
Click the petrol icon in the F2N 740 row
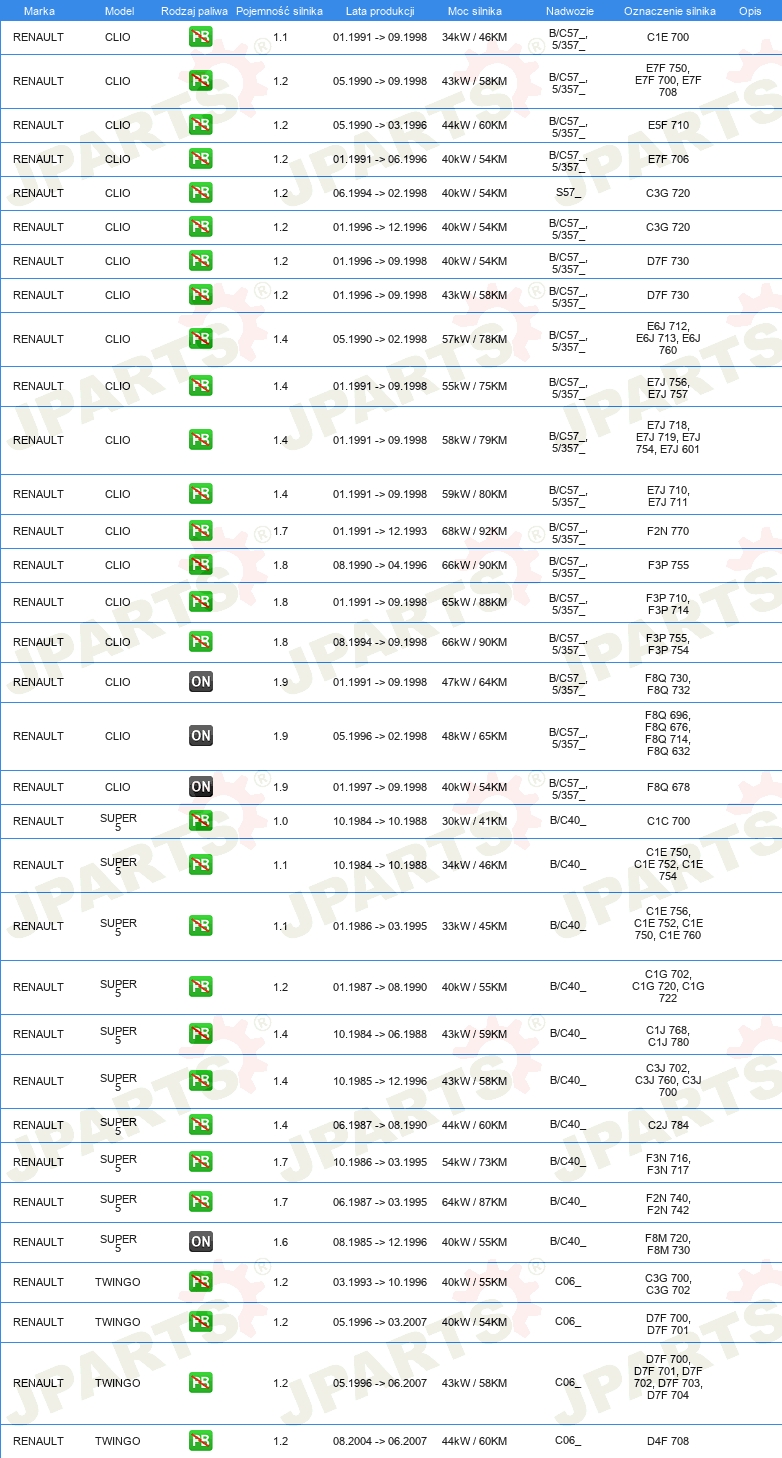coord(201,1202)
